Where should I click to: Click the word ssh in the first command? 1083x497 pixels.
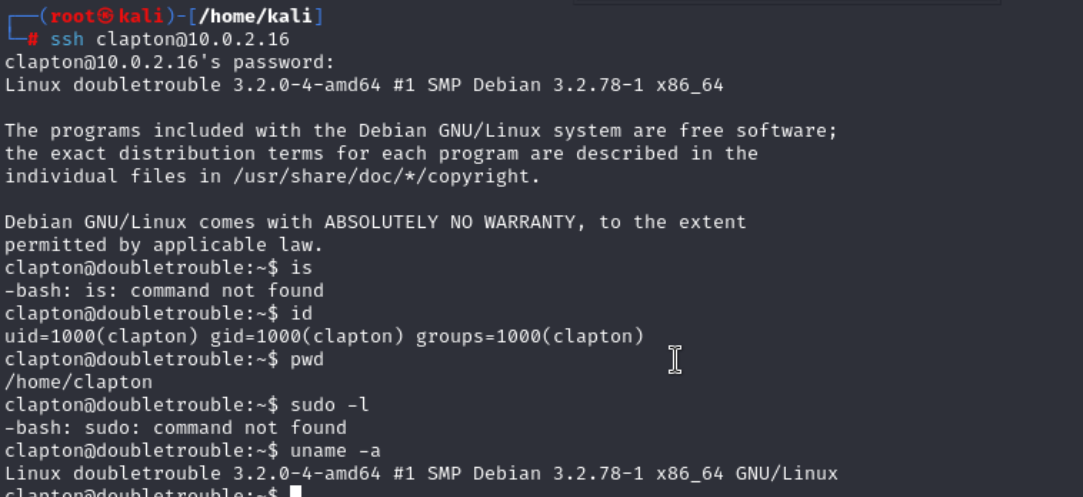click(67, 39)
